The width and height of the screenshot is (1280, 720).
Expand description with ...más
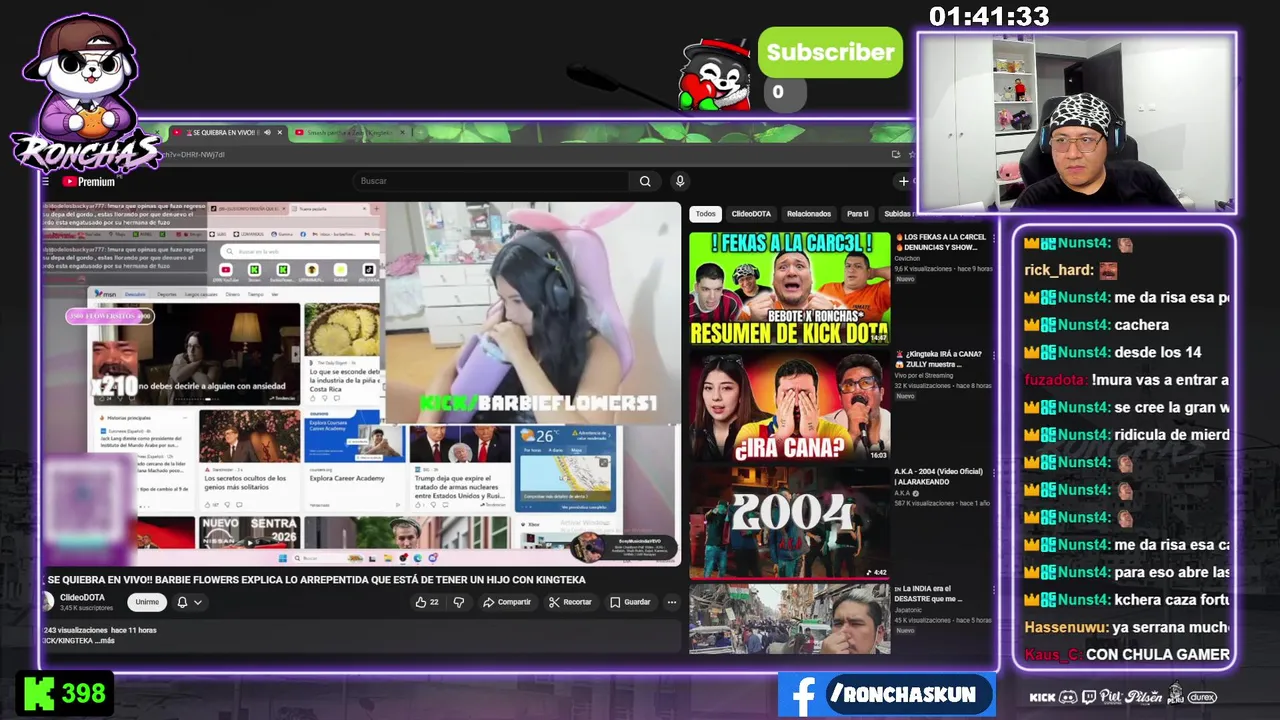coord(105,640)
